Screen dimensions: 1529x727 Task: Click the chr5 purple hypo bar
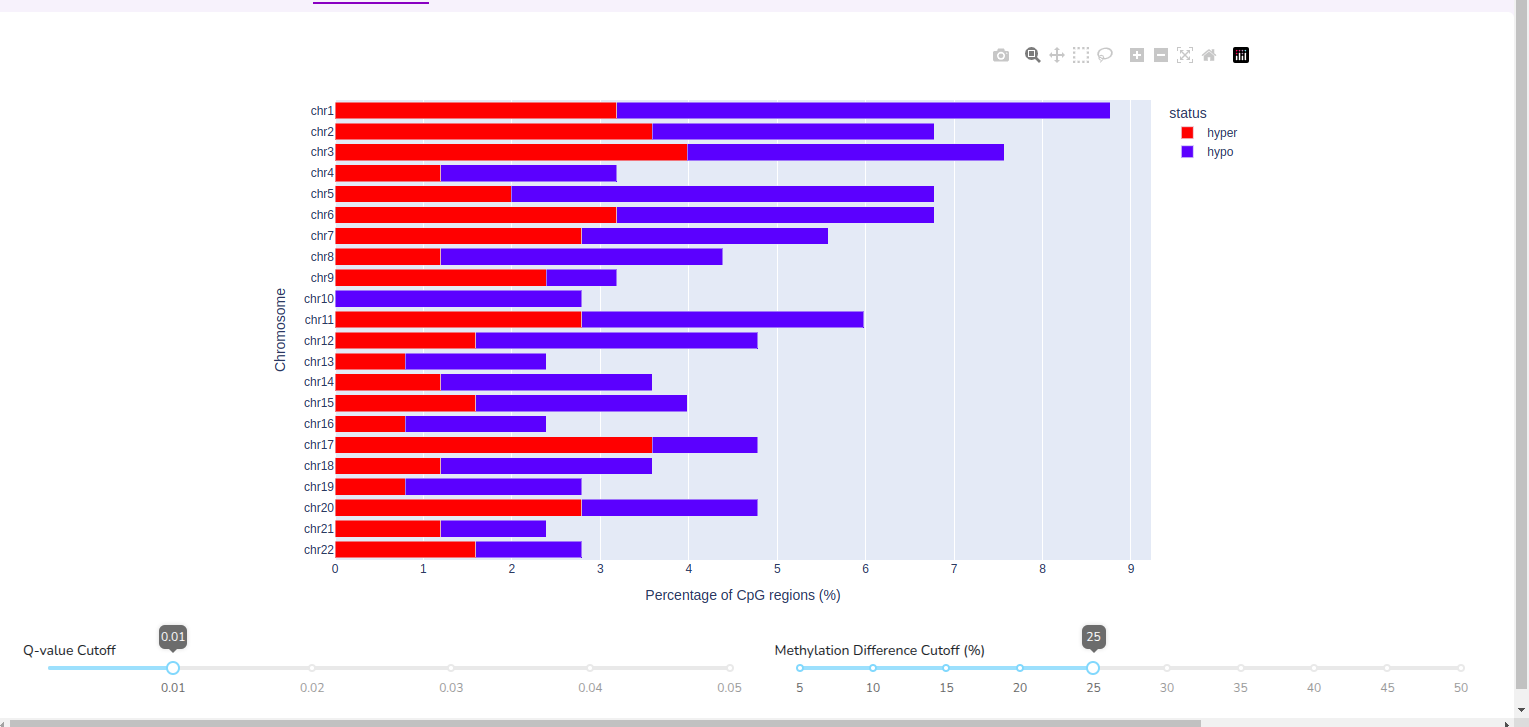tap(722, 194)
